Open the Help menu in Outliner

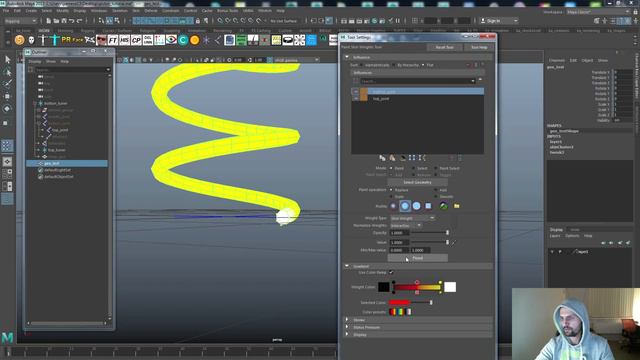(64, 61)
